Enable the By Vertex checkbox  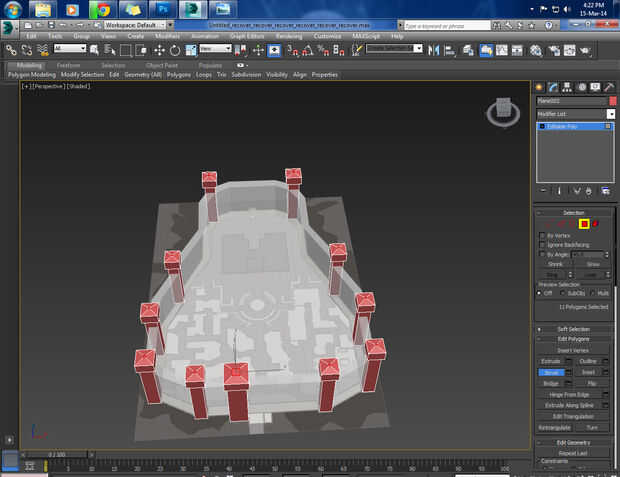[x=543, y=235]
